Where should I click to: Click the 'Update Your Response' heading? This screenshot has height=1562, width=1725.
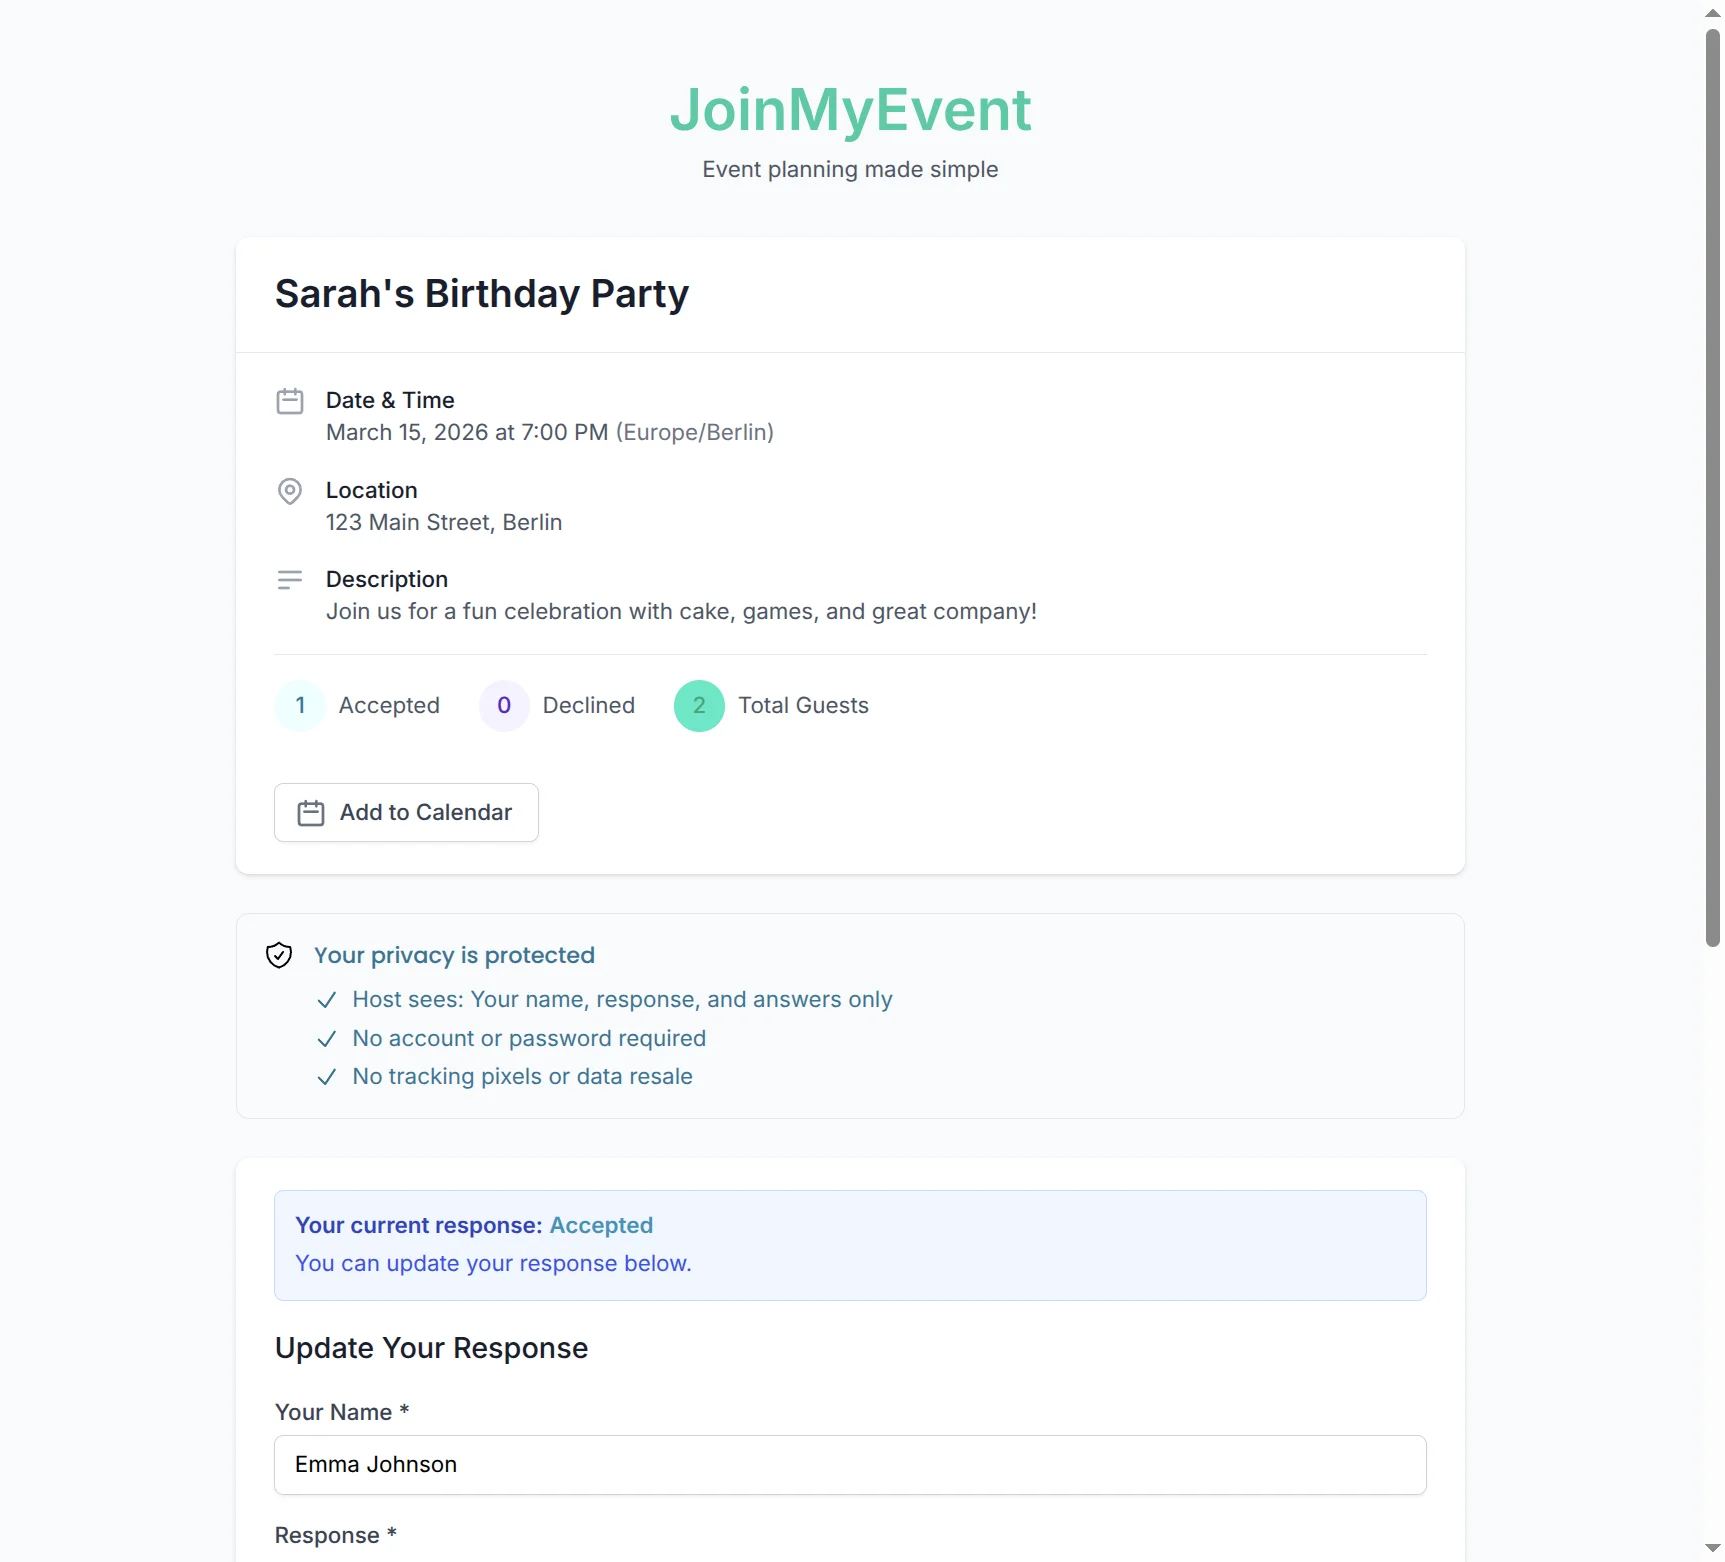431,1348
